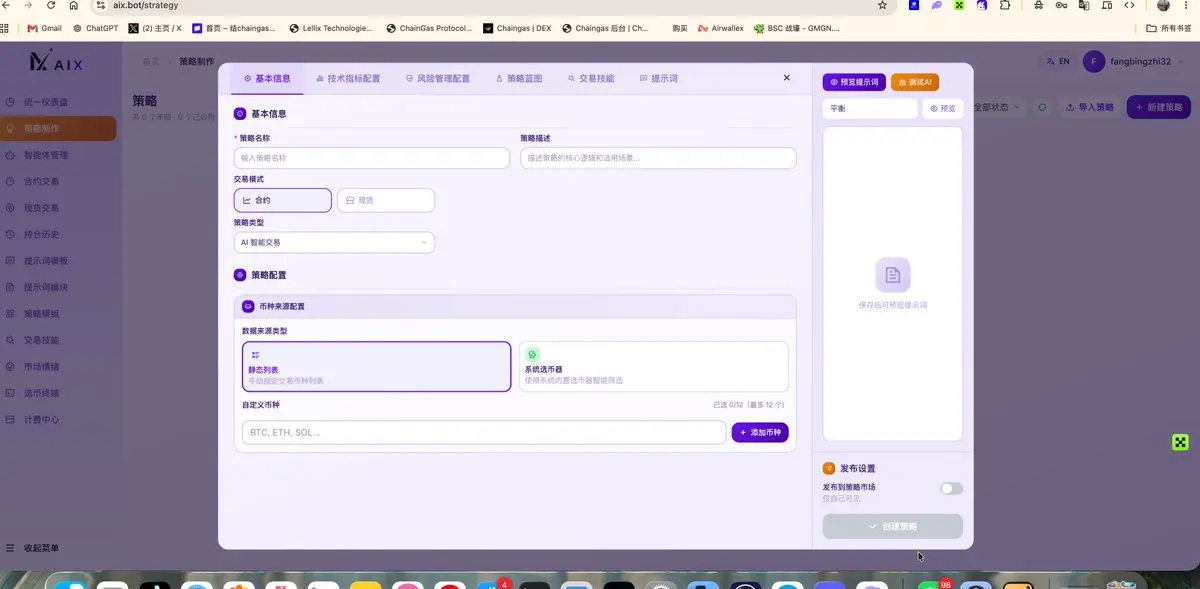Open the Gmail bookmark

(x=45, y=28)
